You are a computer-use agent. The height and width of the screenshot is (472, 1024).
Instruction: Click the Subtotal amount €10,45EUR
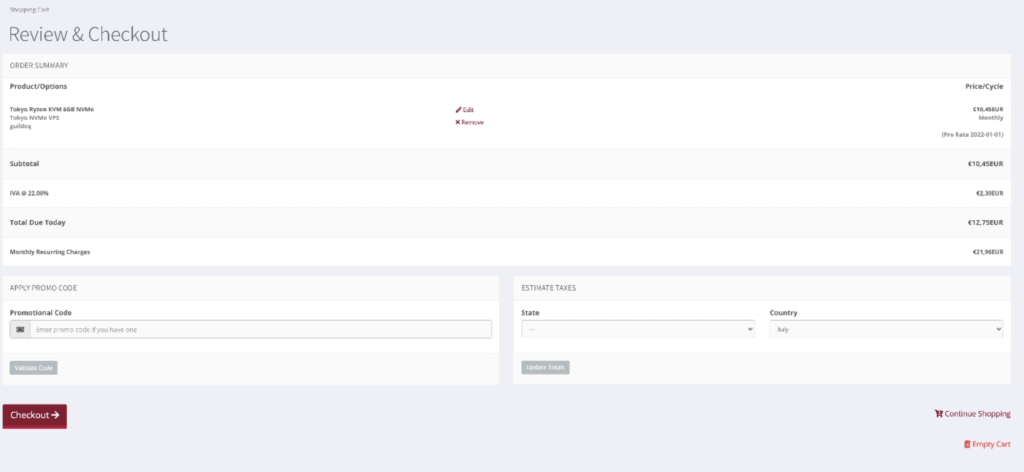click(985, 164)
